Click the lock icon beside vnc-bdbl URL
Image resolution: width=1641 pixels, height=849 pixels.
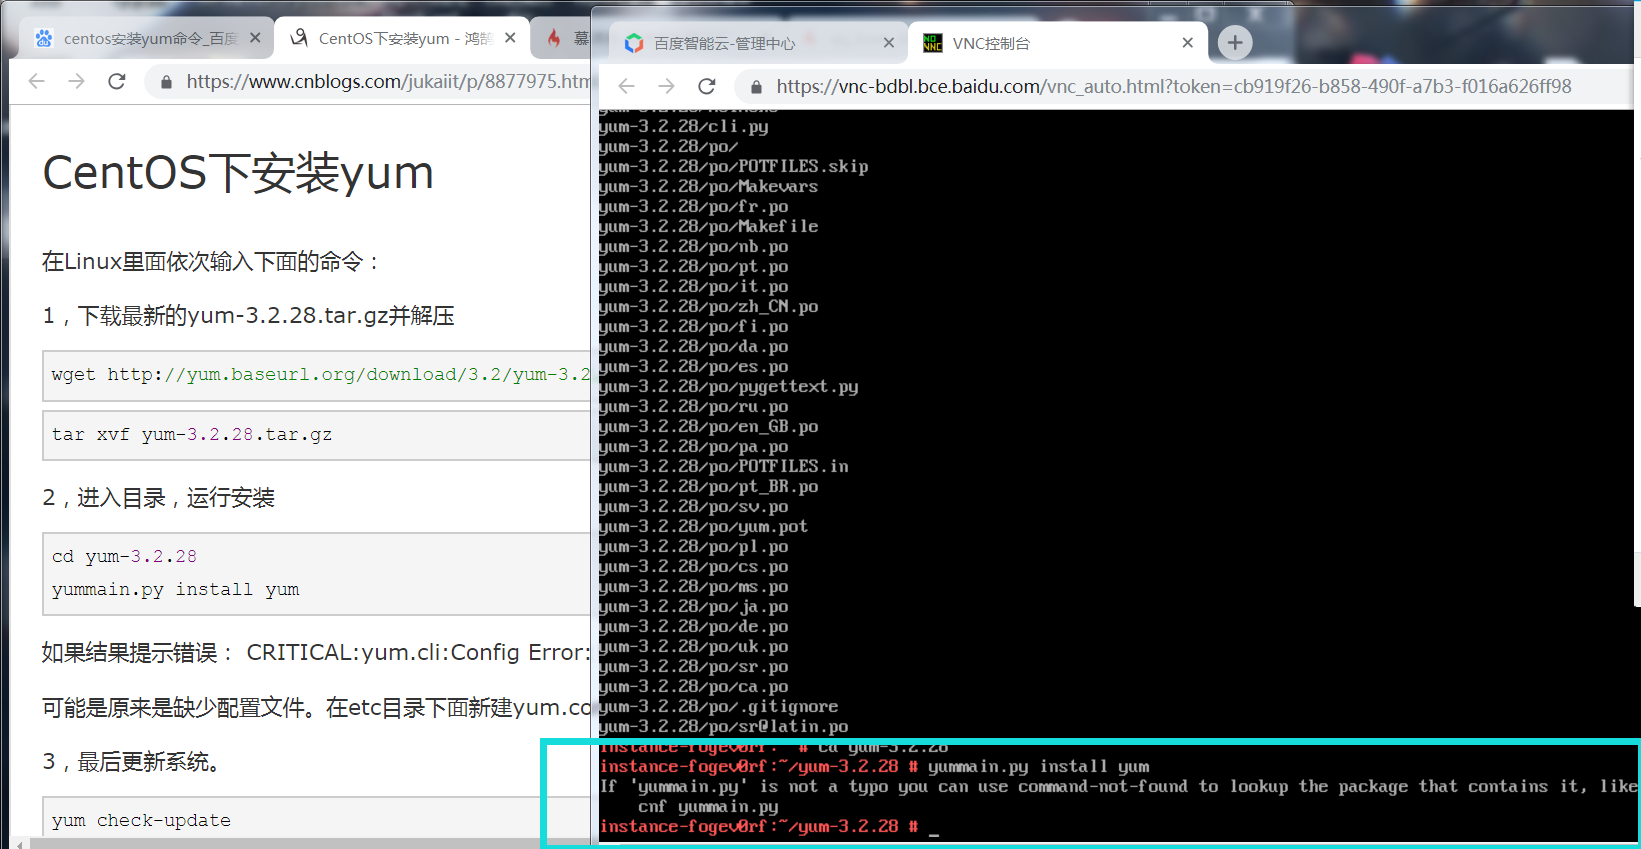[756, 87]
